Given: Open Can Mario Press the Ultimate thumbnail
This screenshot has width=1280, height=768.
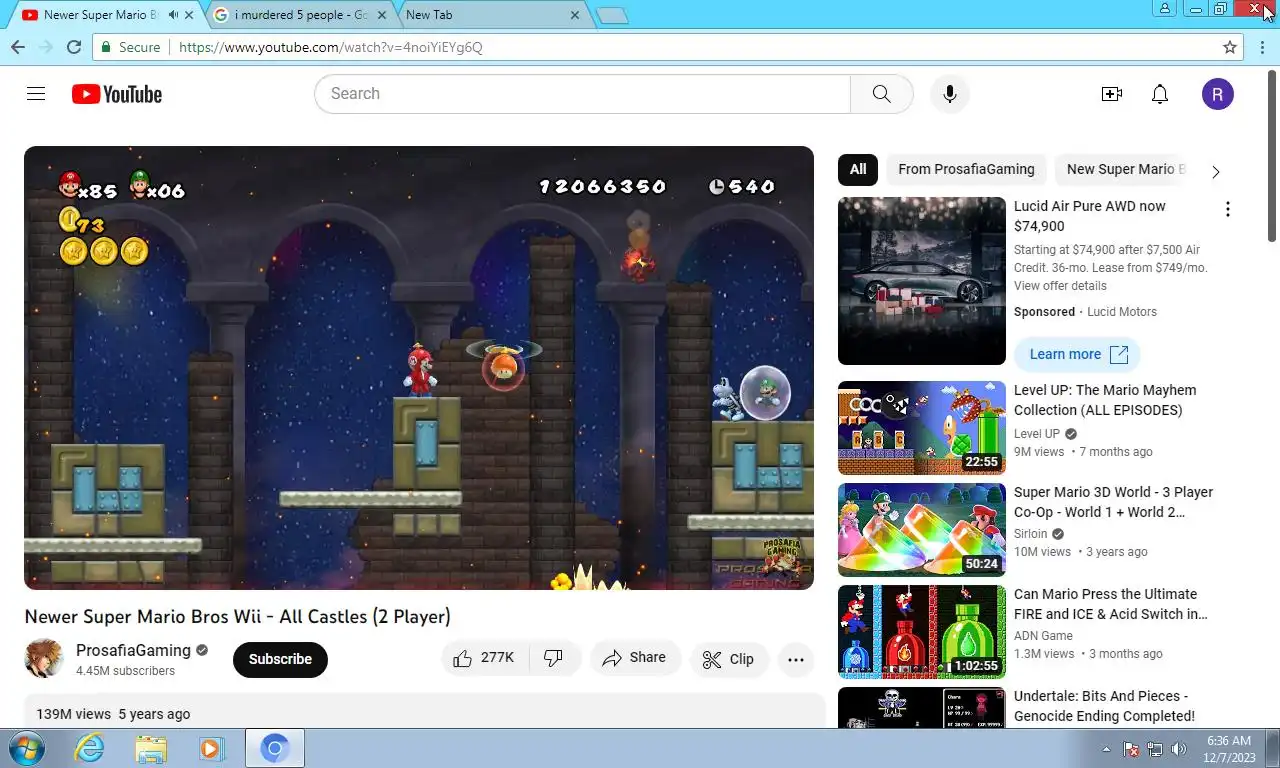Looking at the screenshot, I should click(x=922, y=632).
